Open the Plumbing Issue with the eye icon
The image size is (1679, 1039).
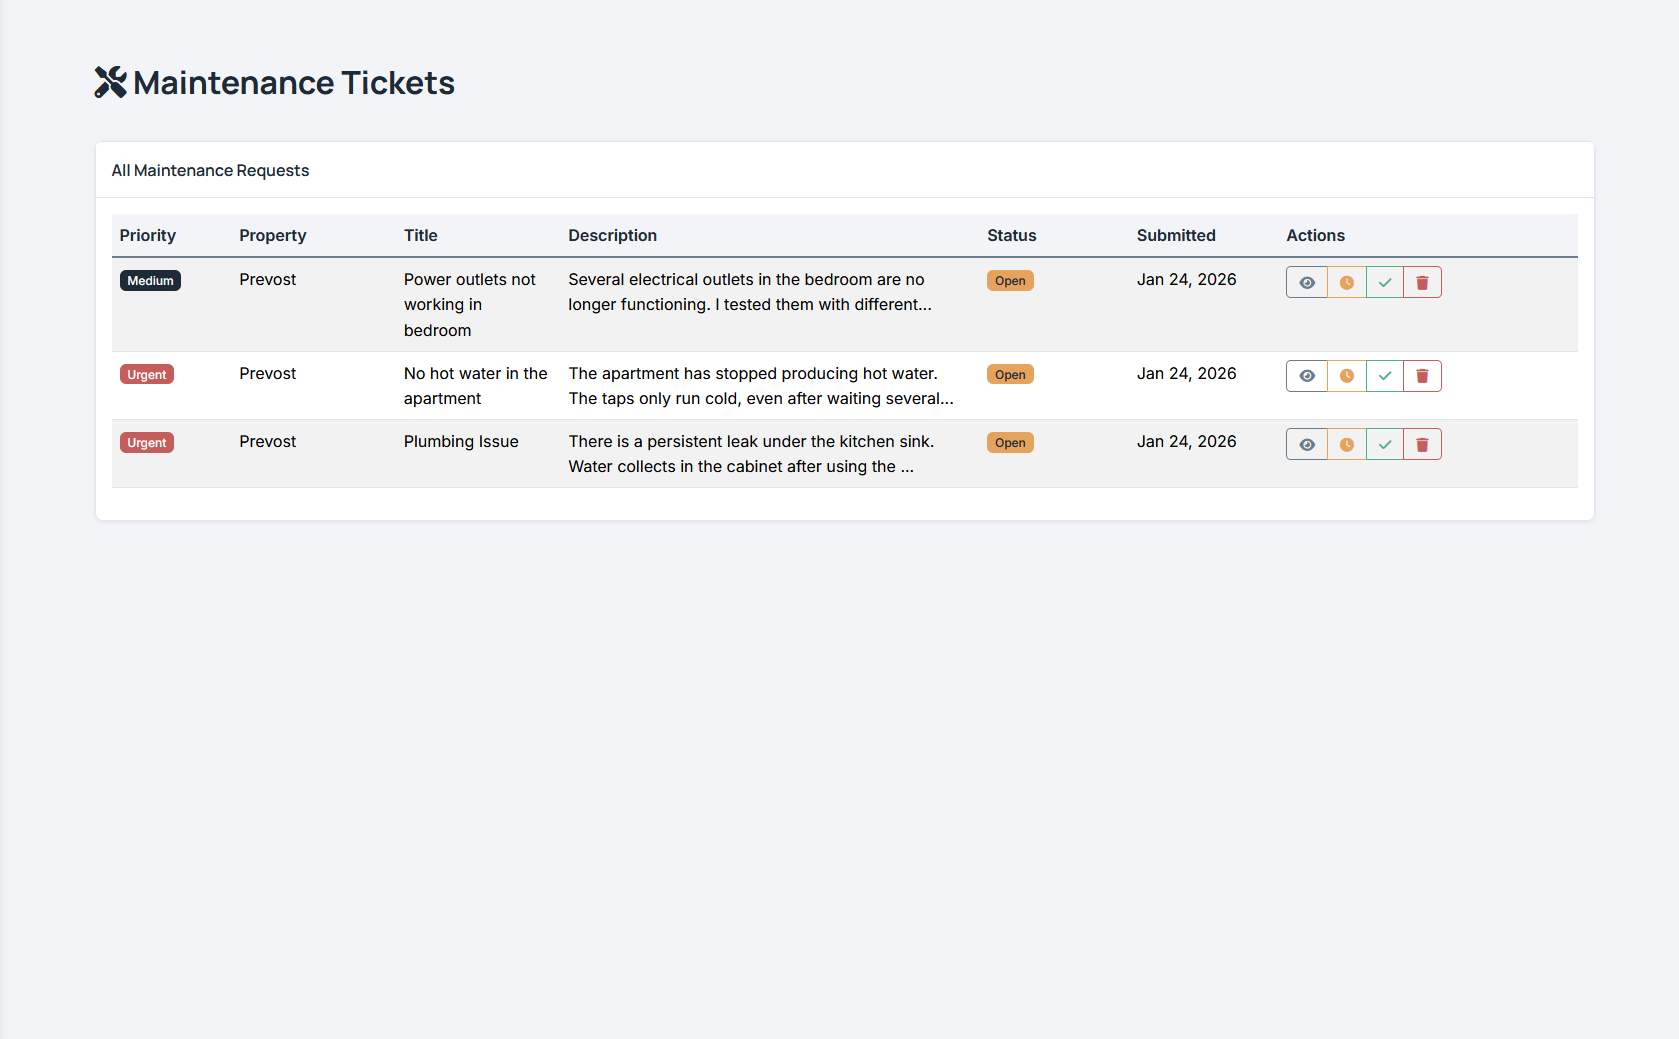click(x=1306, y=443)
